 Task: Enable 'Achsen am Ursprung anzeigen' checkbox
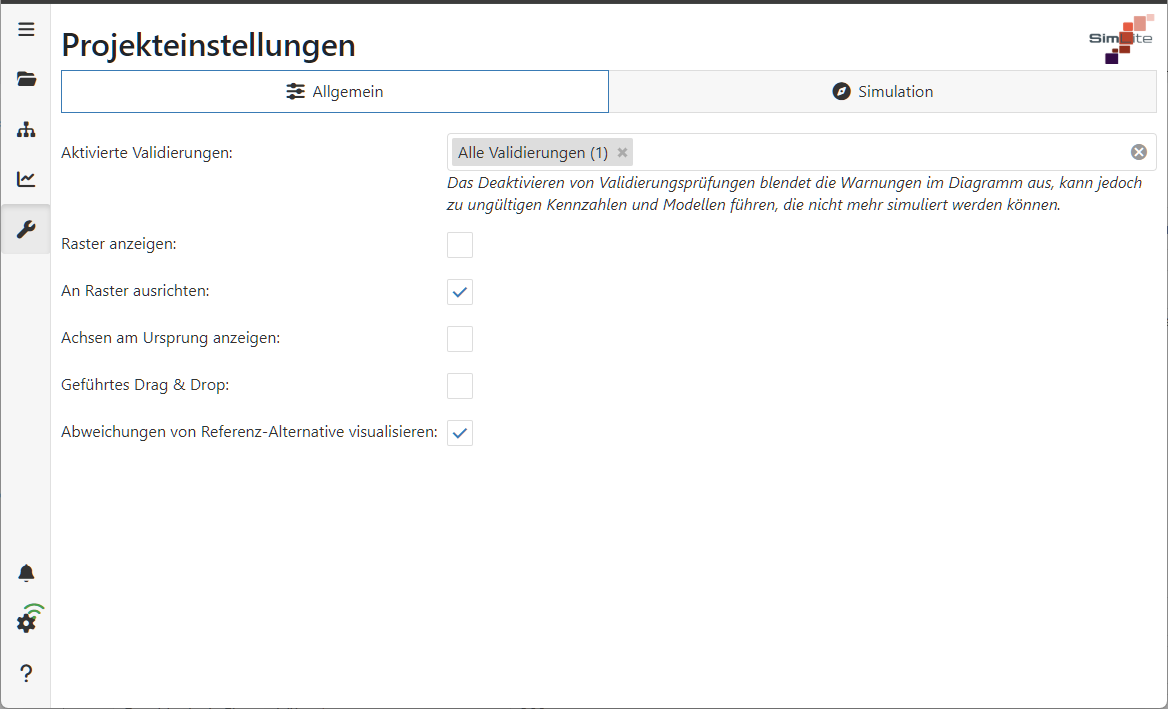[460, 339]
